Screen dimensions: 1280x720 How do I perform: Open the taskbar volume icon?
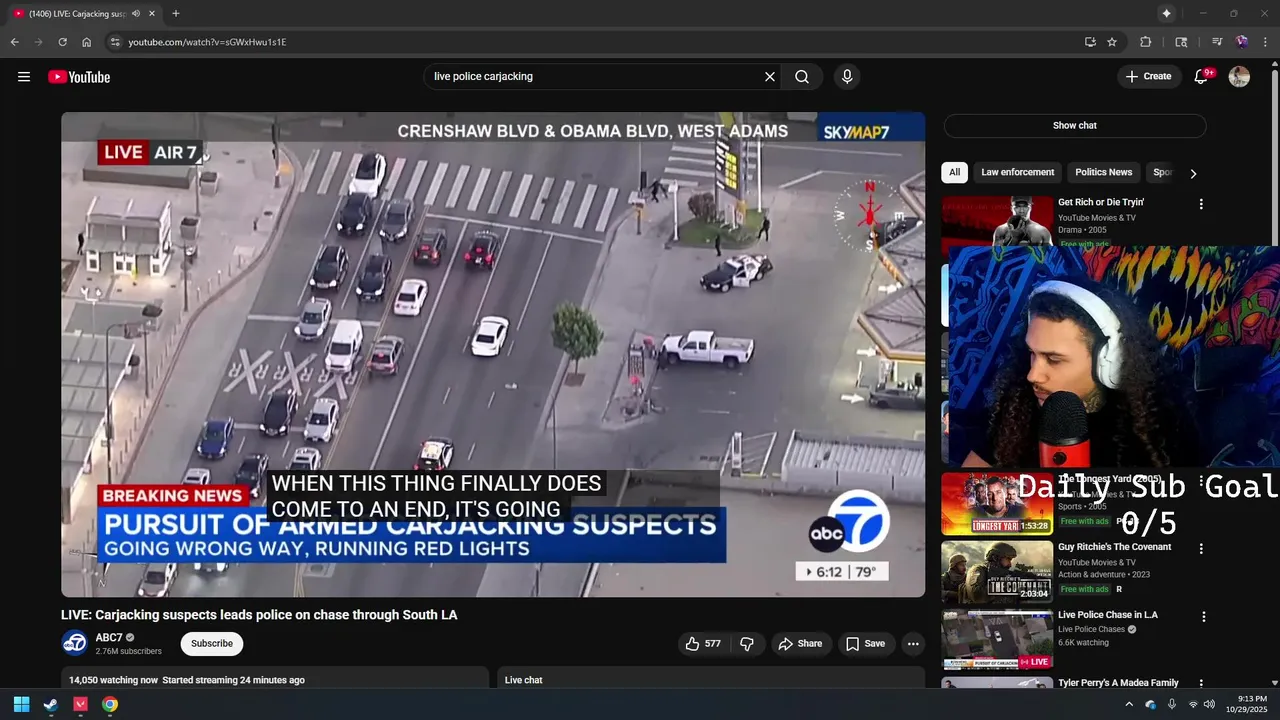point(1209,704)
